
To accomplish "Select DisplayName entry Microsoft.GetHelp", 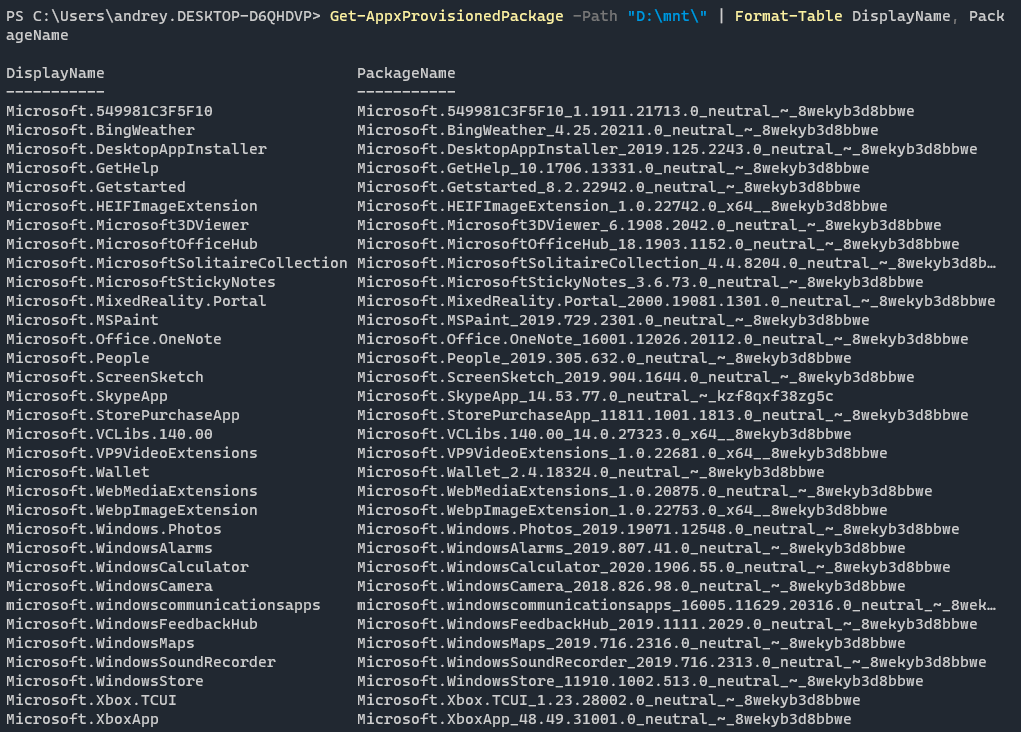I will point(83,168).
